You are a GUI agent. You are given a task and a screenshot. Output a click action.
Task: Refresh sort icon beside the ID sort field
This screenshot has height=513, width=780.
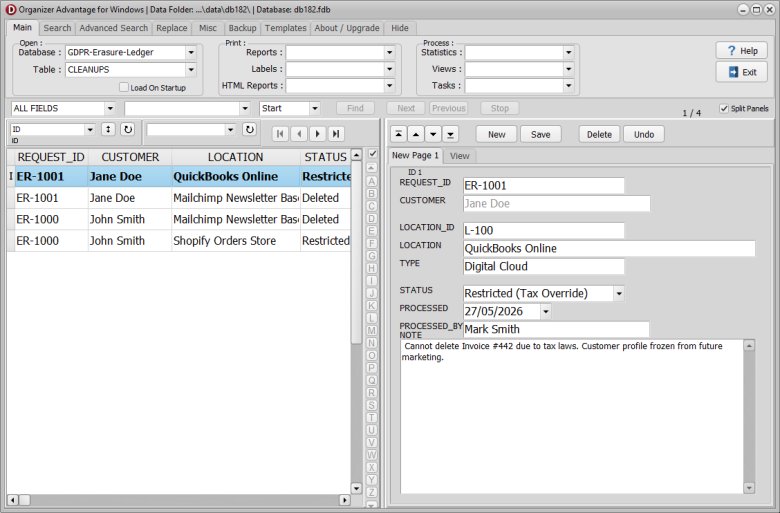(x=128, y=129)
